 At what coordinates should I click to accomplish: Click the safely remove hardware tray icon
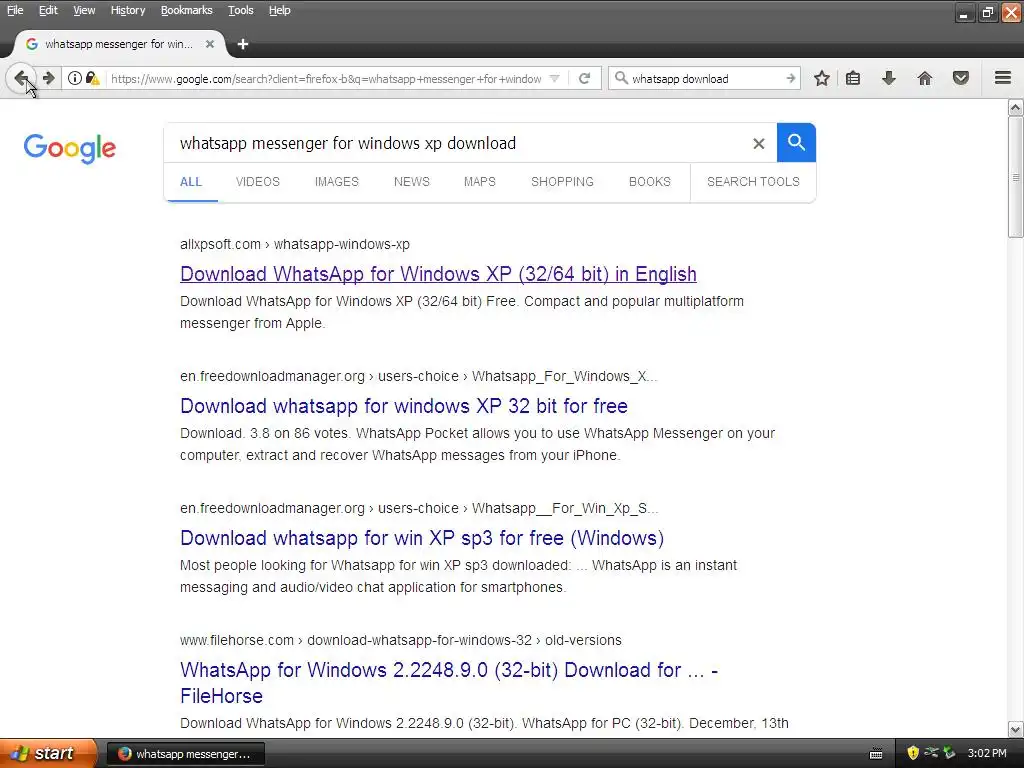click(949, 753)
